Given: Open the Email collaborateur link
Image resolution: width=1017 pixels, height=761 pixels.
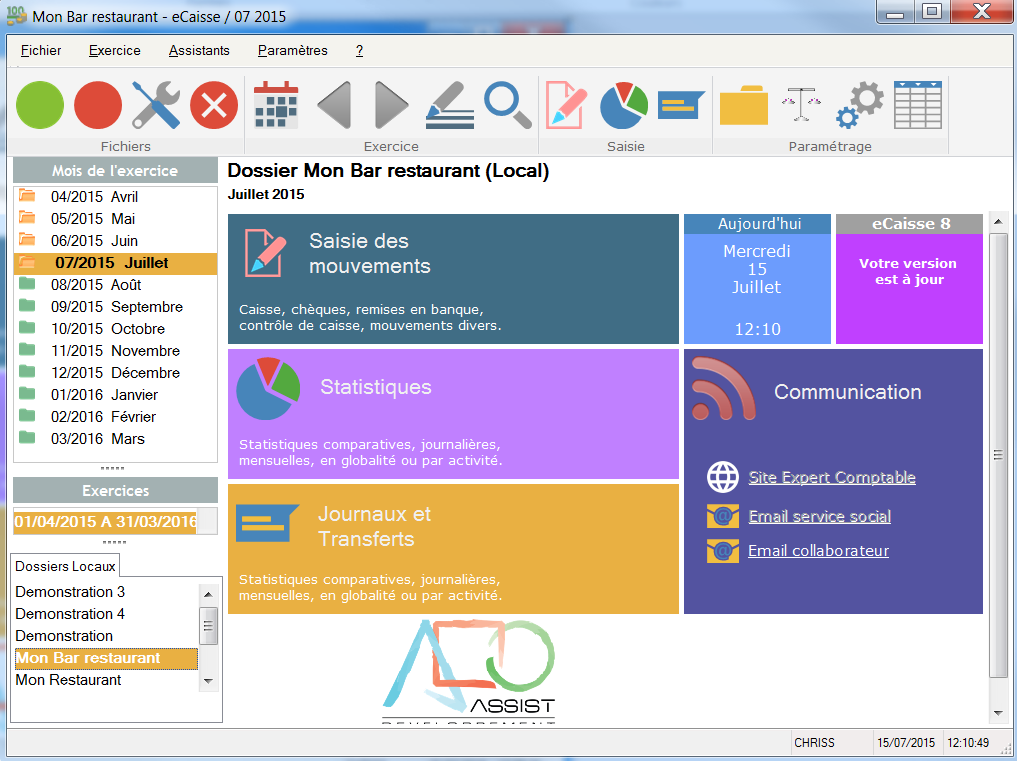Looking at the screenshot, I should click(x=819, y=551).
